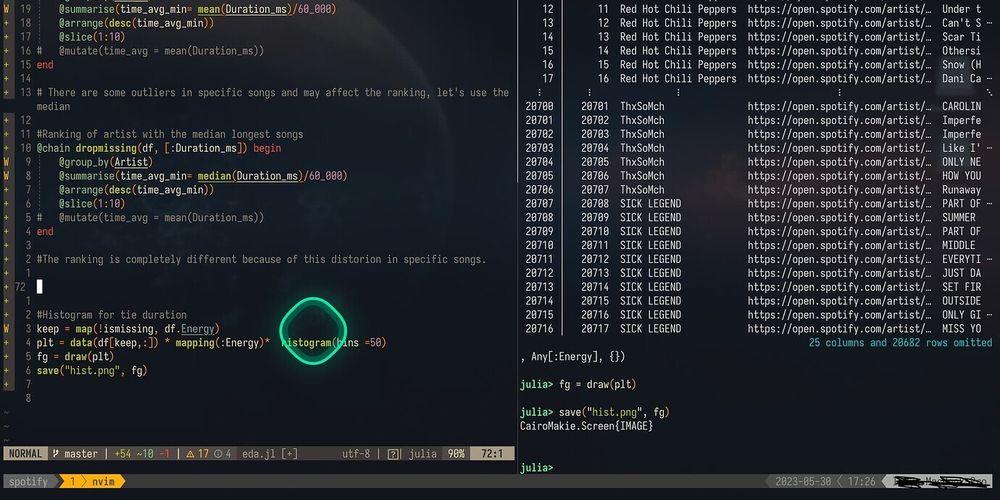Click the spotify session name in tmux
1000x500 pixels.
(x=28, y=481)
